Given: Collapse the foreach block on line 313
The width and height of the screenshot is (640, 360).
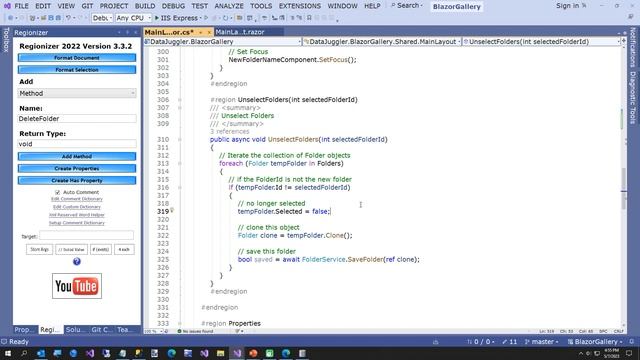Looking at the screenshot, I should click(180, 163).
